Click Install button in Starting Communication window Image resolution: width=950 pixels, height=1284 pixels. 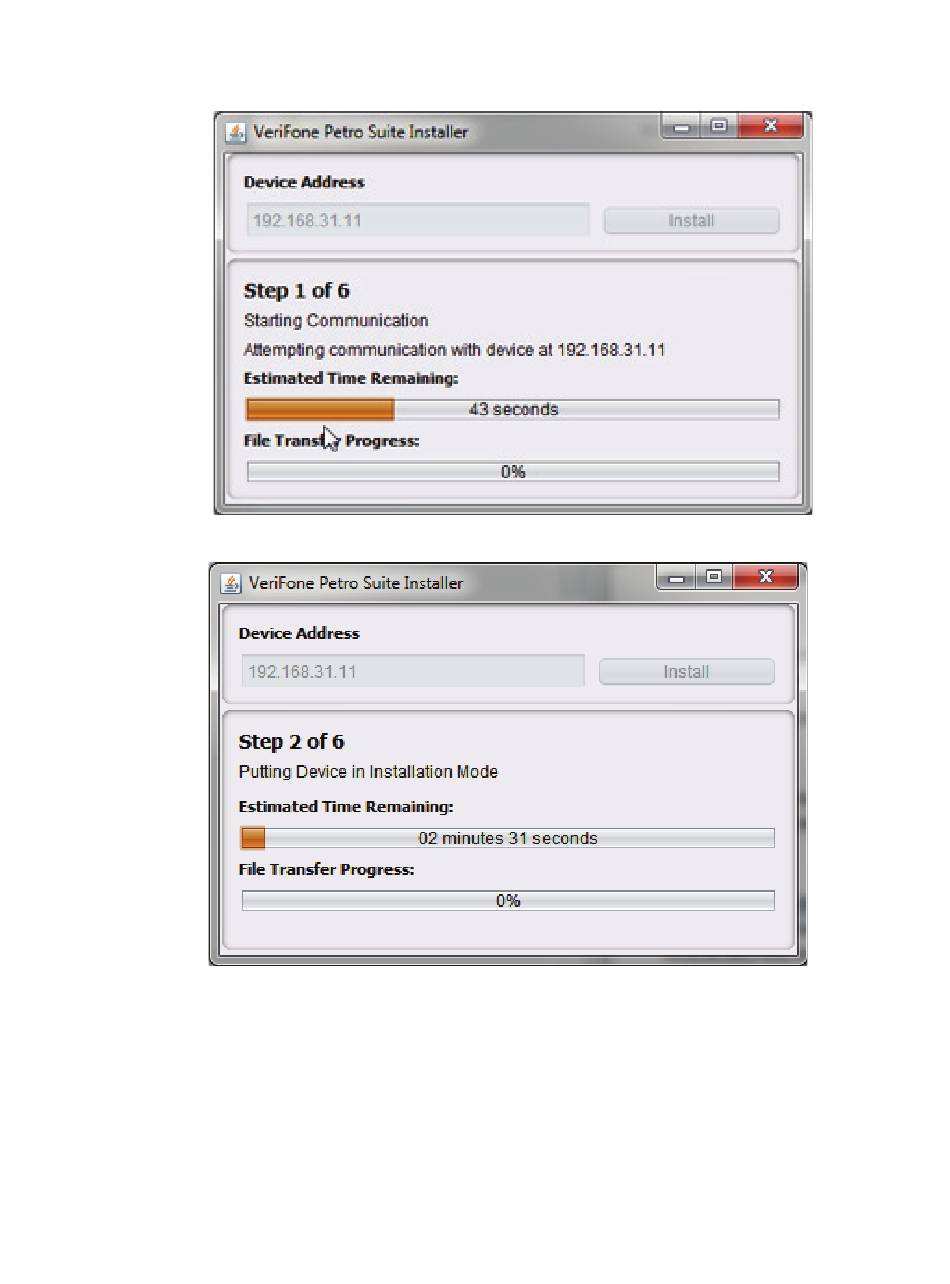(x=691, y=221)
